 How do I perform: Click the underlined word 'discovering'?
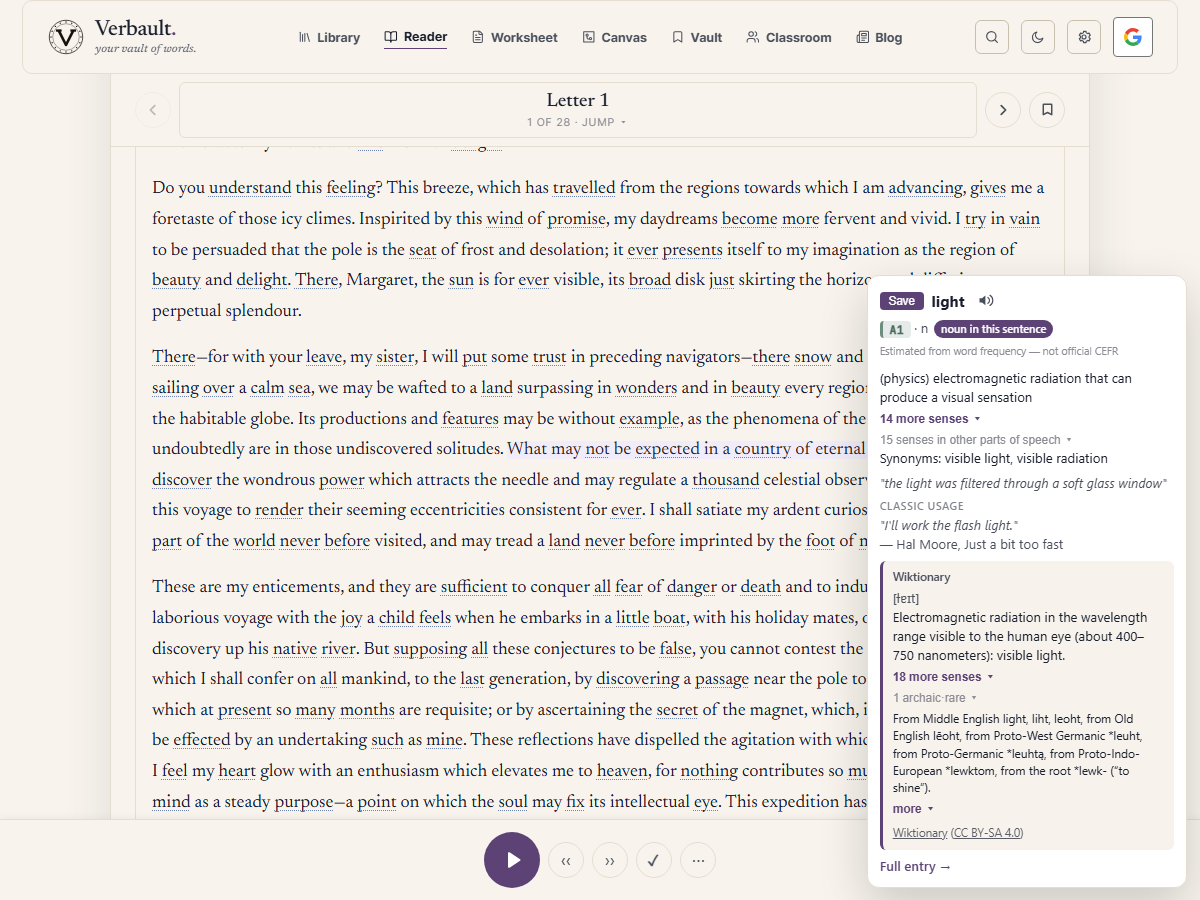coord(638,680)
